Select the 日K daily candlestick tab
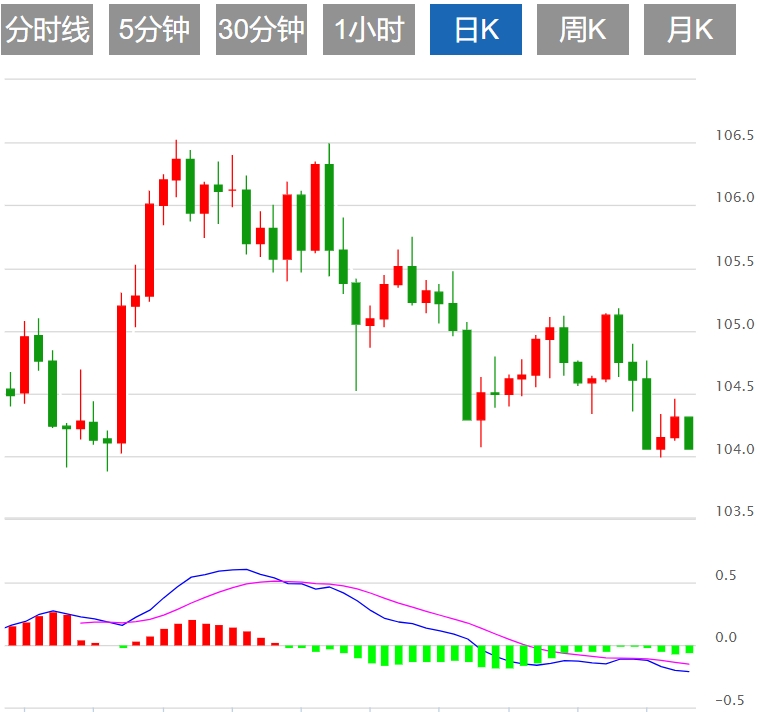The width and height of the screenshot is (760, 712). [476, 30]
